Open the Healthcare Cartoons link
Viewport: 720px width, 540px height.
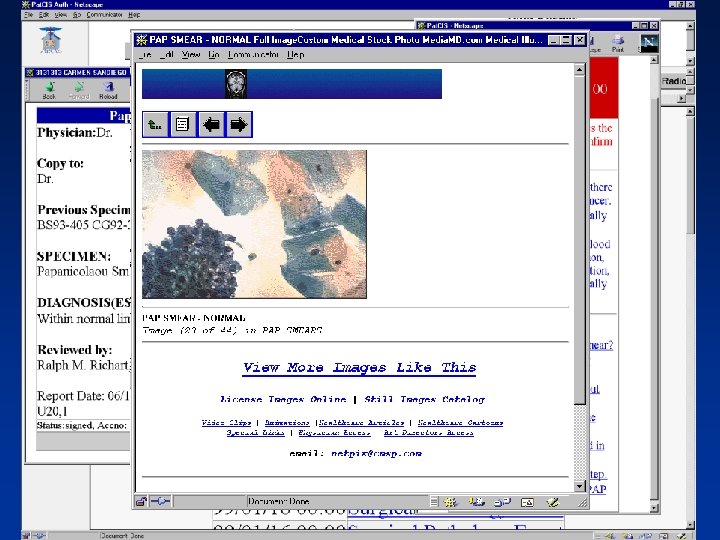(461, 422)
